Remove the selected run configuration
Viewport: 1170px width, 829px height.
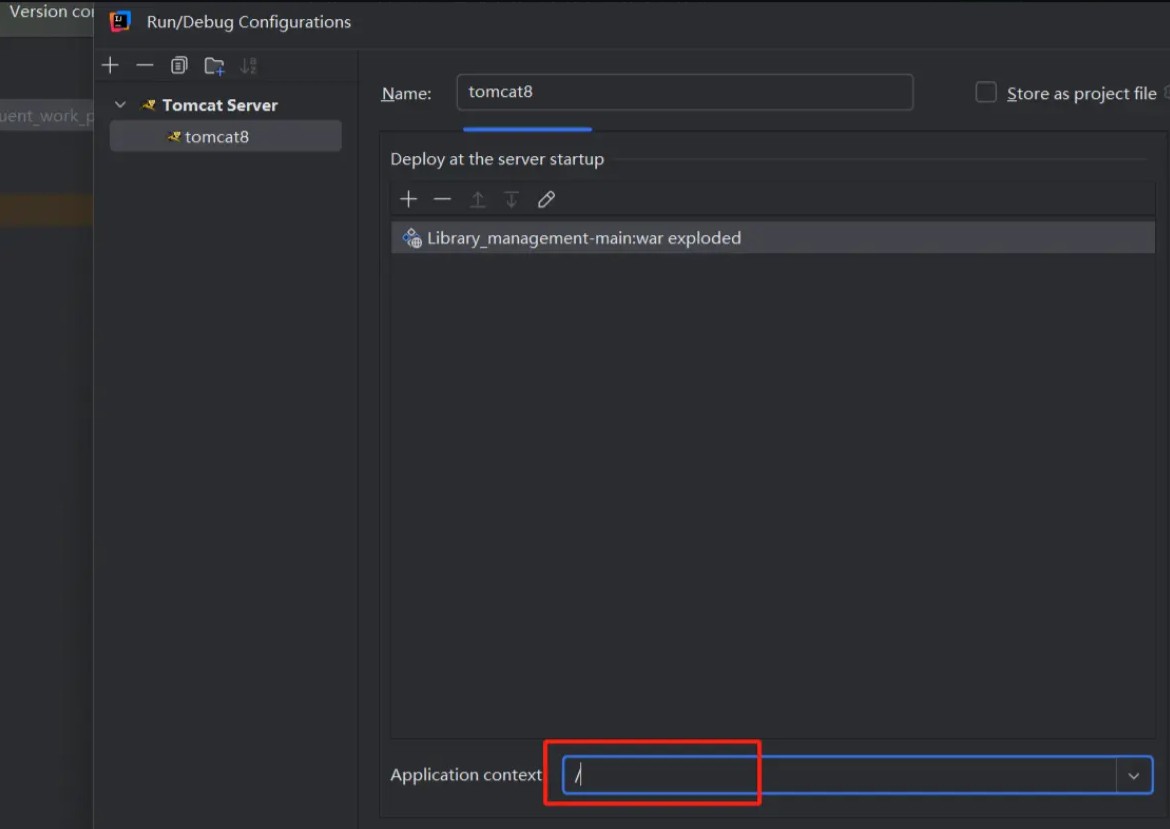(x=145, y=66)
